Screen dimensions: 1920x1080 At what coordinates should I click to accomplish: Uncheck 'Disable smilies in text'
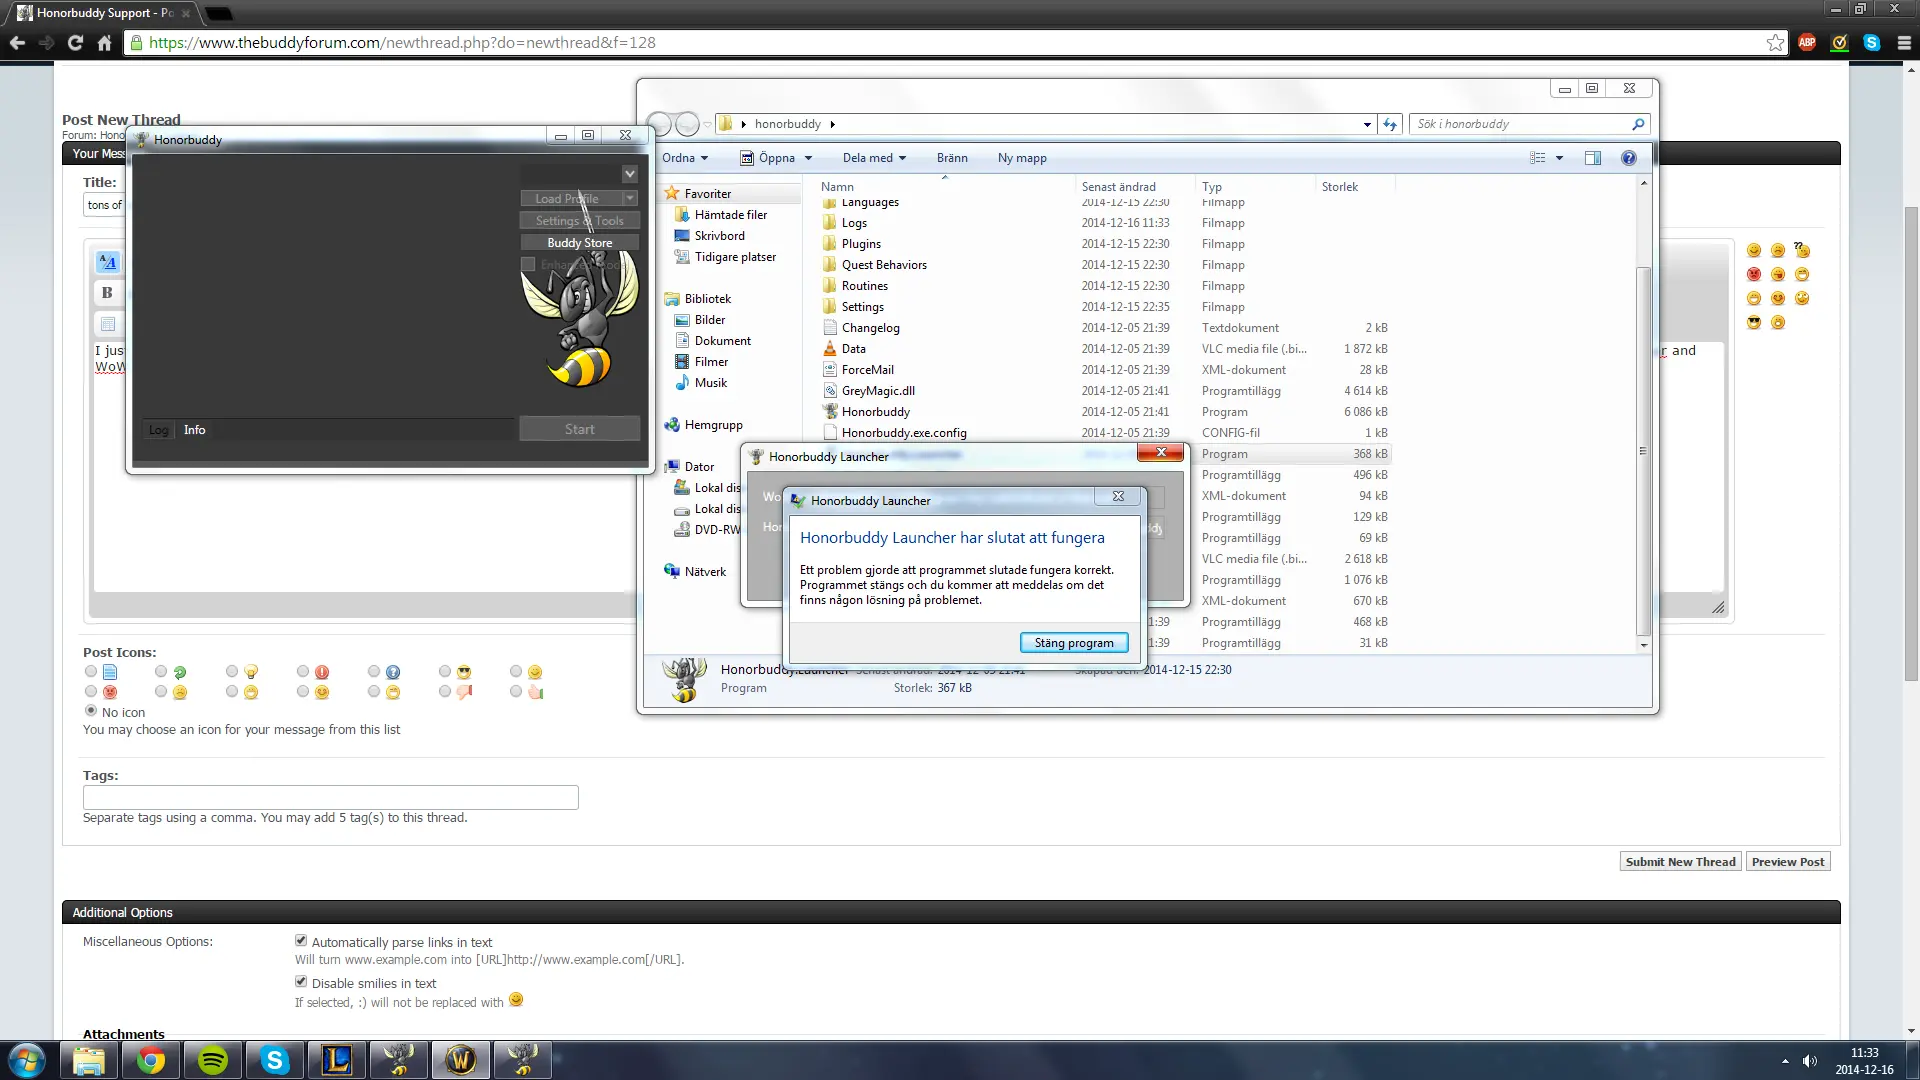(301, 982)
